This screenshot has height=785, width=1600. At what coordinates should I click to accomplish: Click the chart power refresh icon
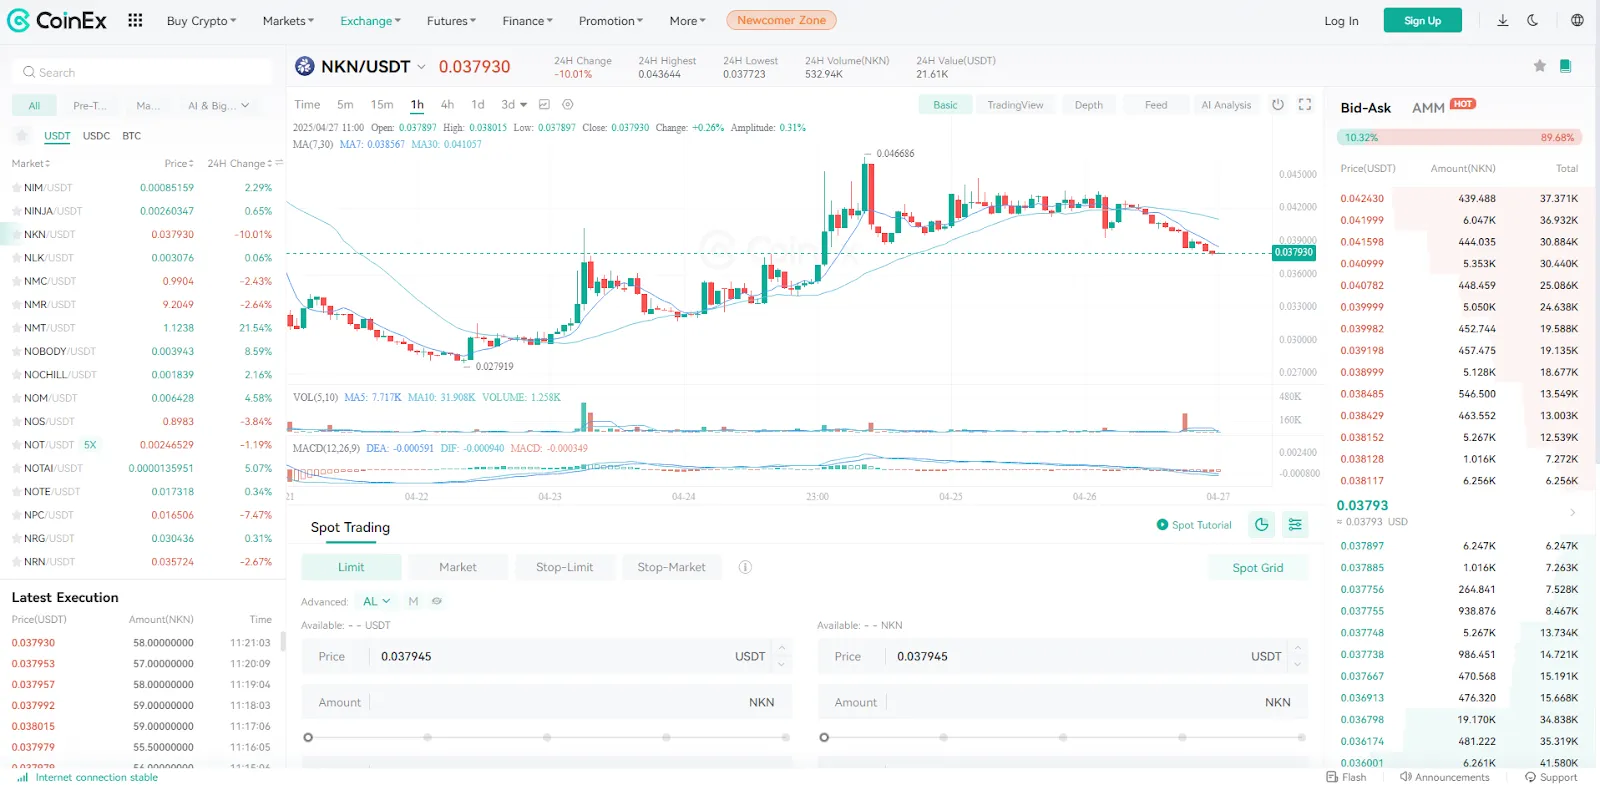(x=1278, y=104)
